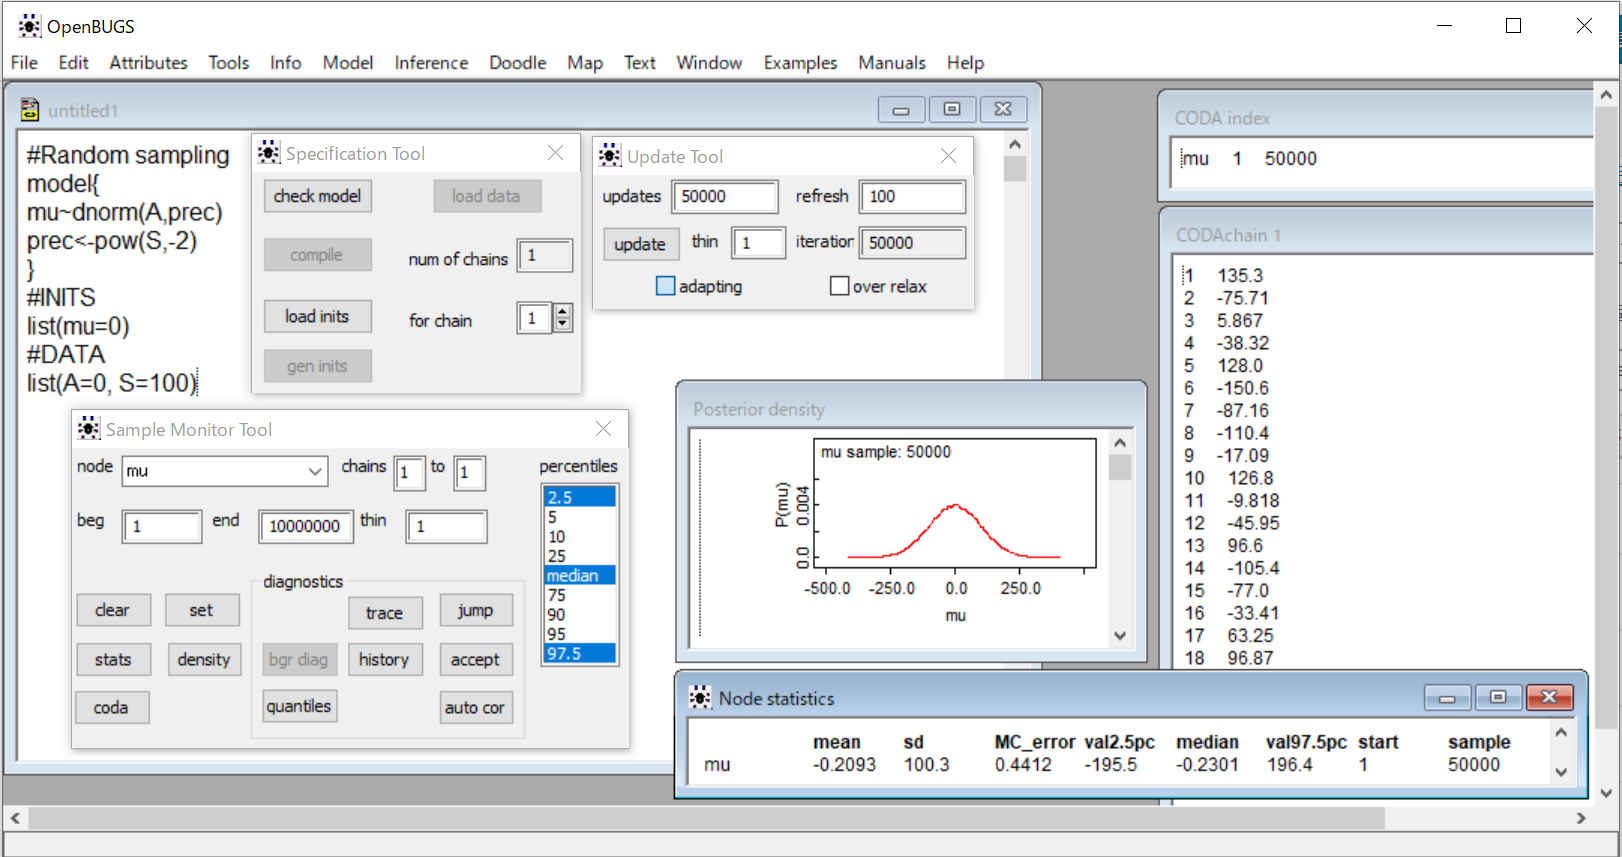Click the coda button
This screenshot has height=857, width=1622.
pos(111,707)
